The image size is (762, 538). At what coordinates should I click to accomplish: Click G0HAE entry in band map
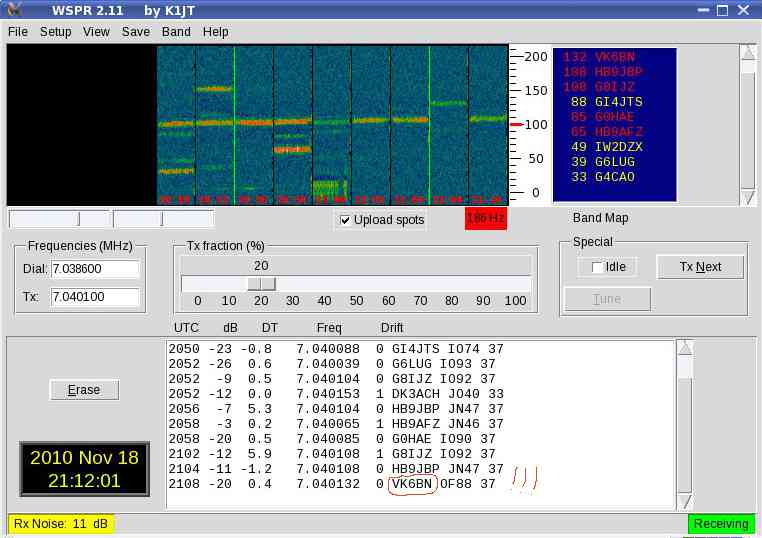pyautogui.click(x=603, y=117)
